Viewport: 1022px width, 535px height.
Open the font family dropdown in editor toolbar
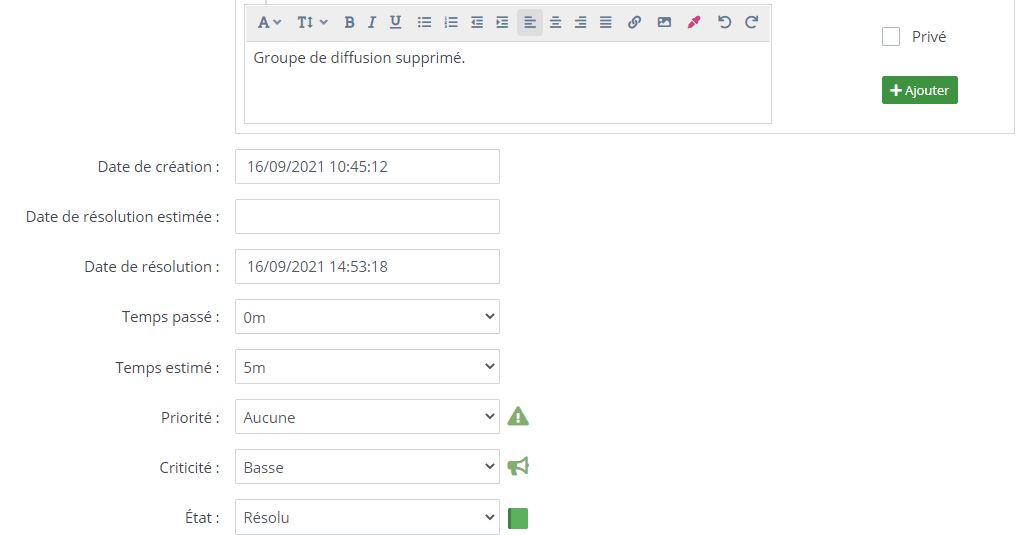[x=269, y=23]
